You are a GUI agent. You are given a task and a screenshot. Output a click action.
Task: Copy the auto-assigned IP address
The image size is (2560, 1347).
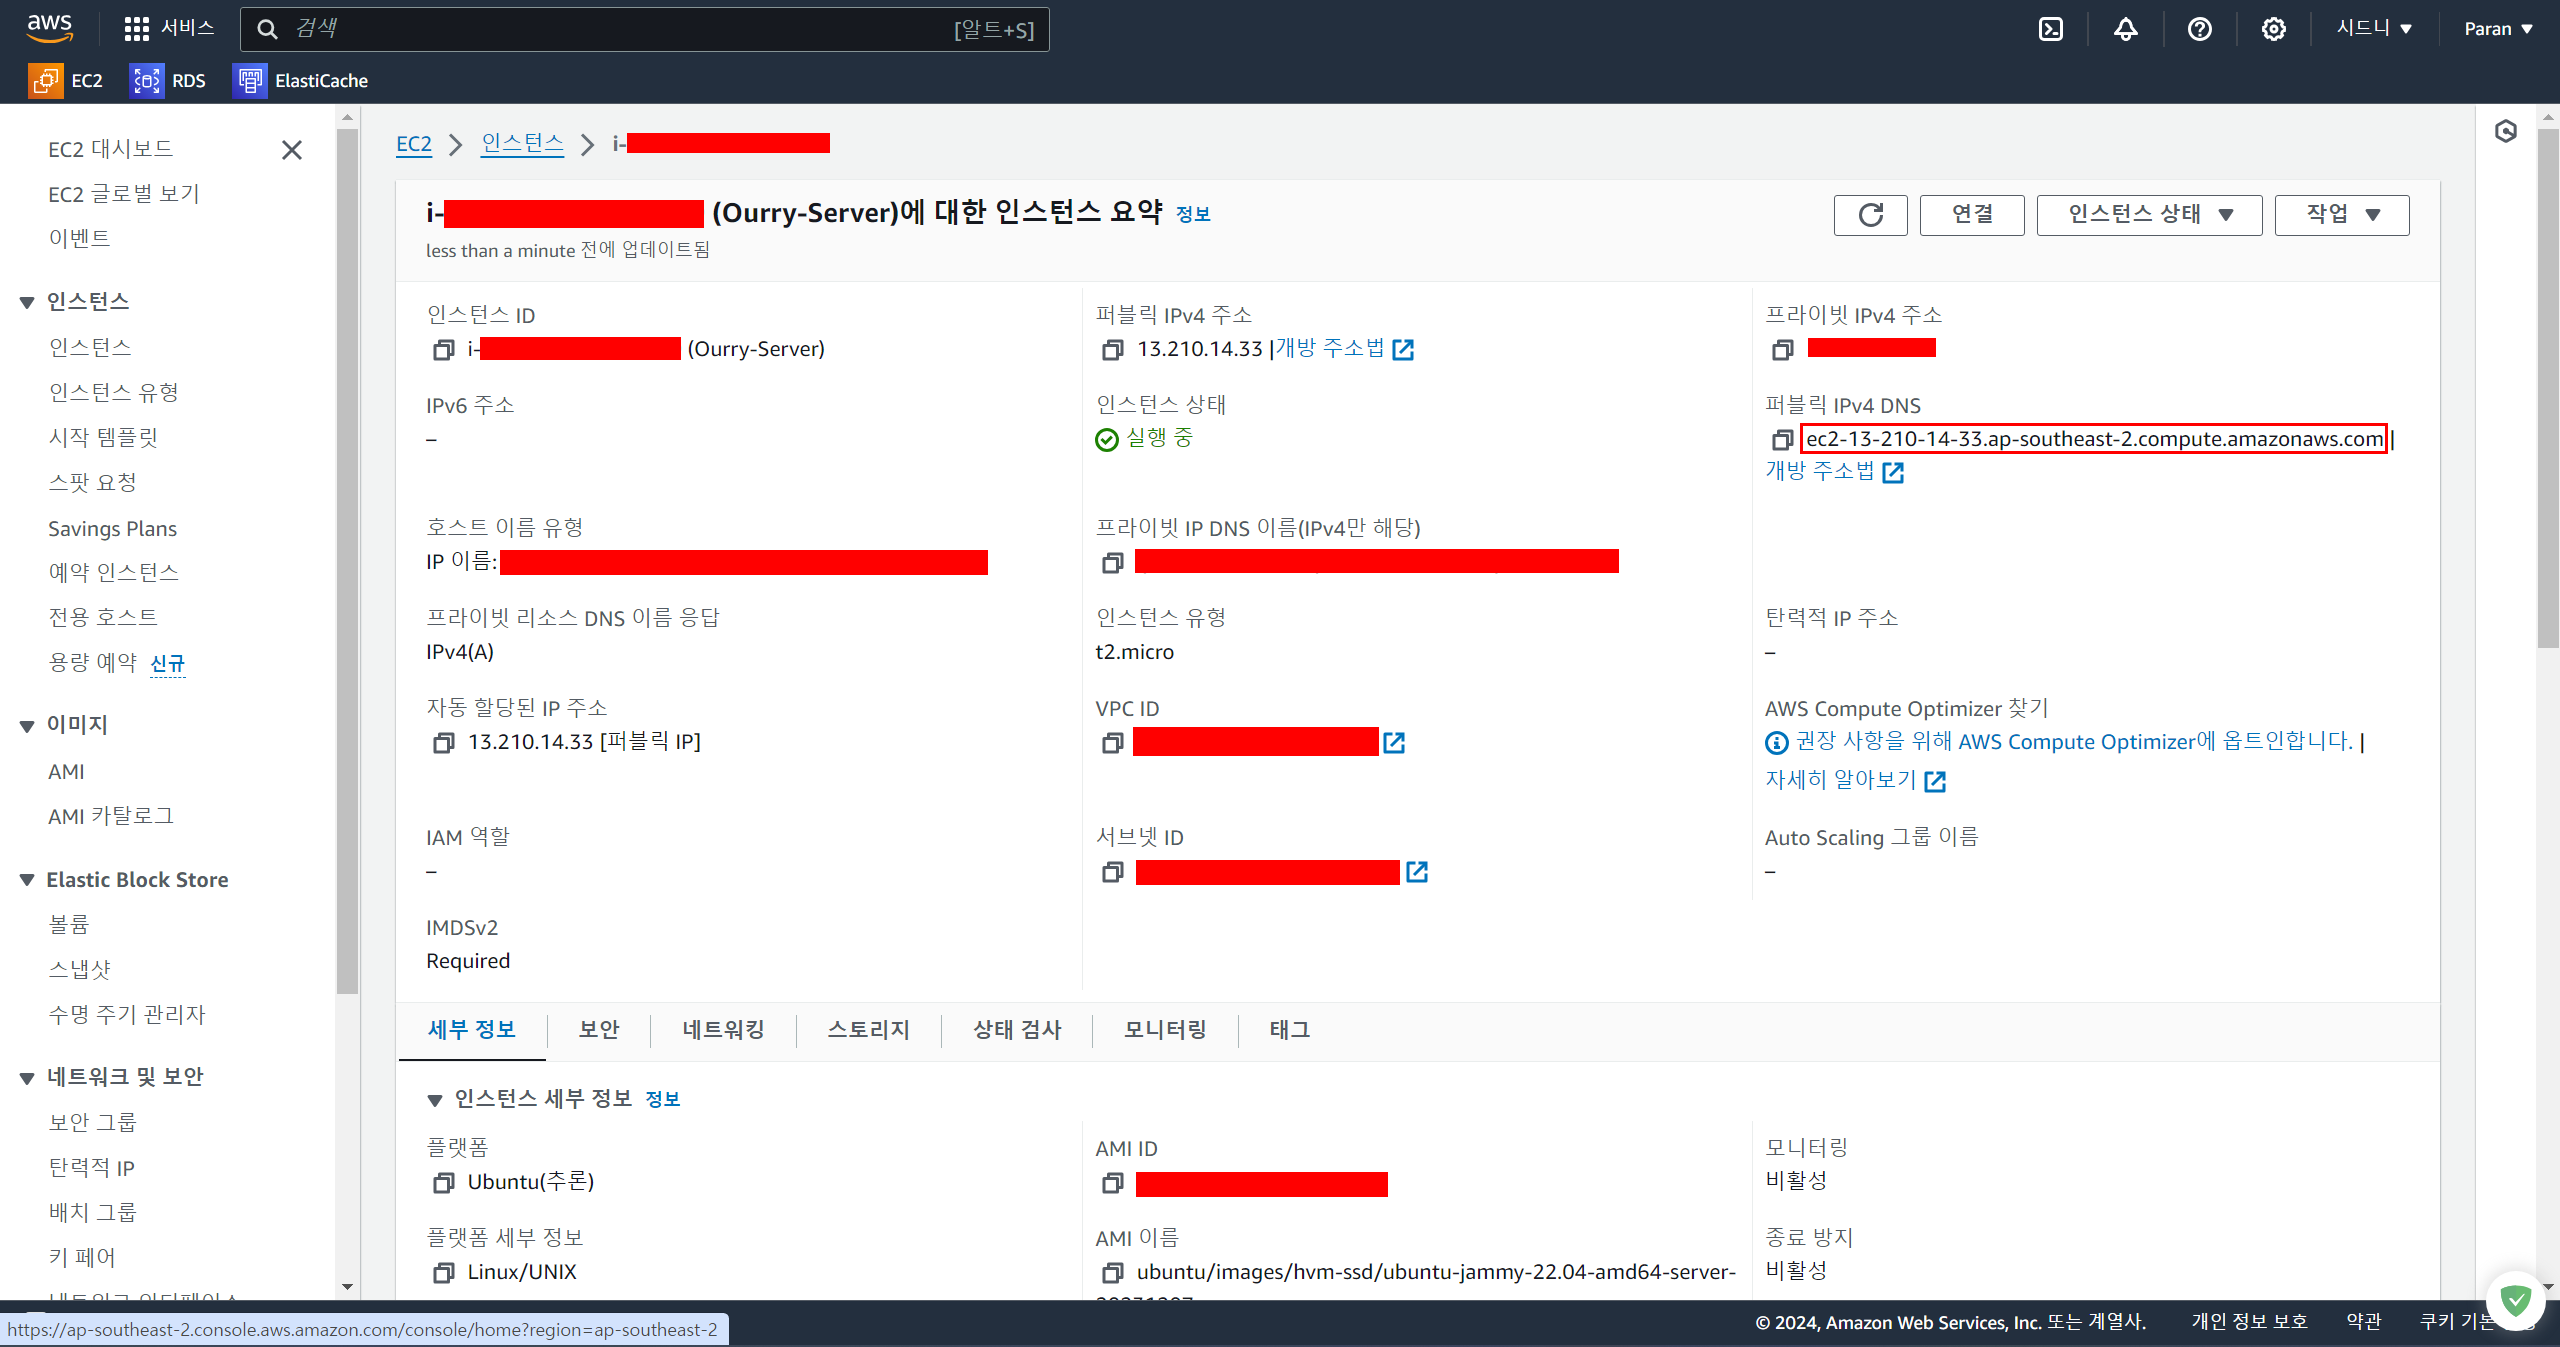coord(443,743)
